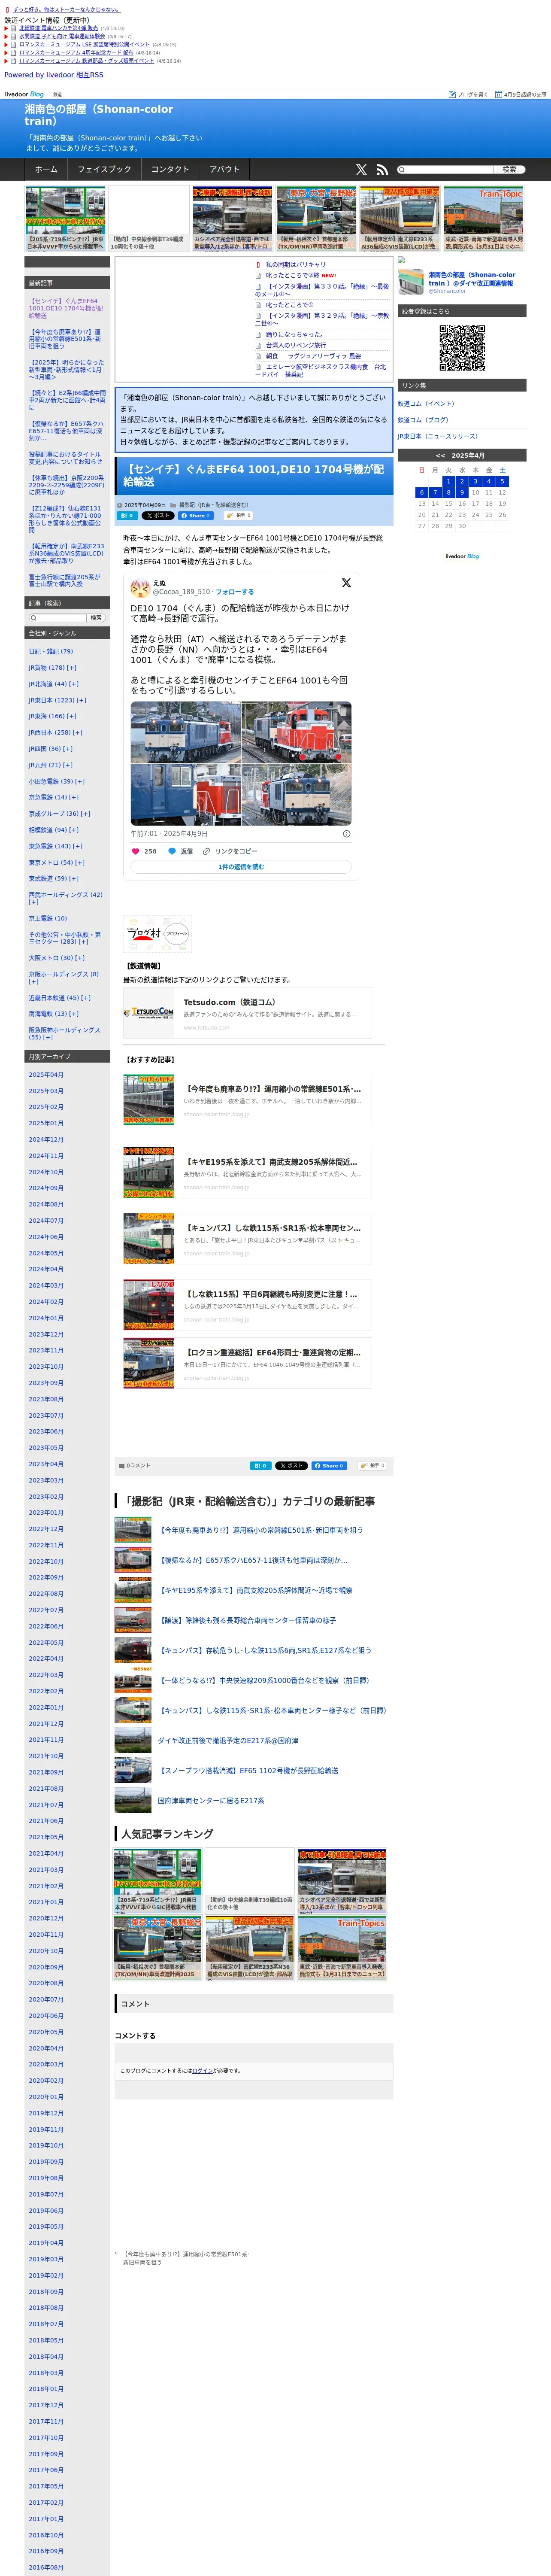Click the 検索 button in navigation bar

(510, 169)
